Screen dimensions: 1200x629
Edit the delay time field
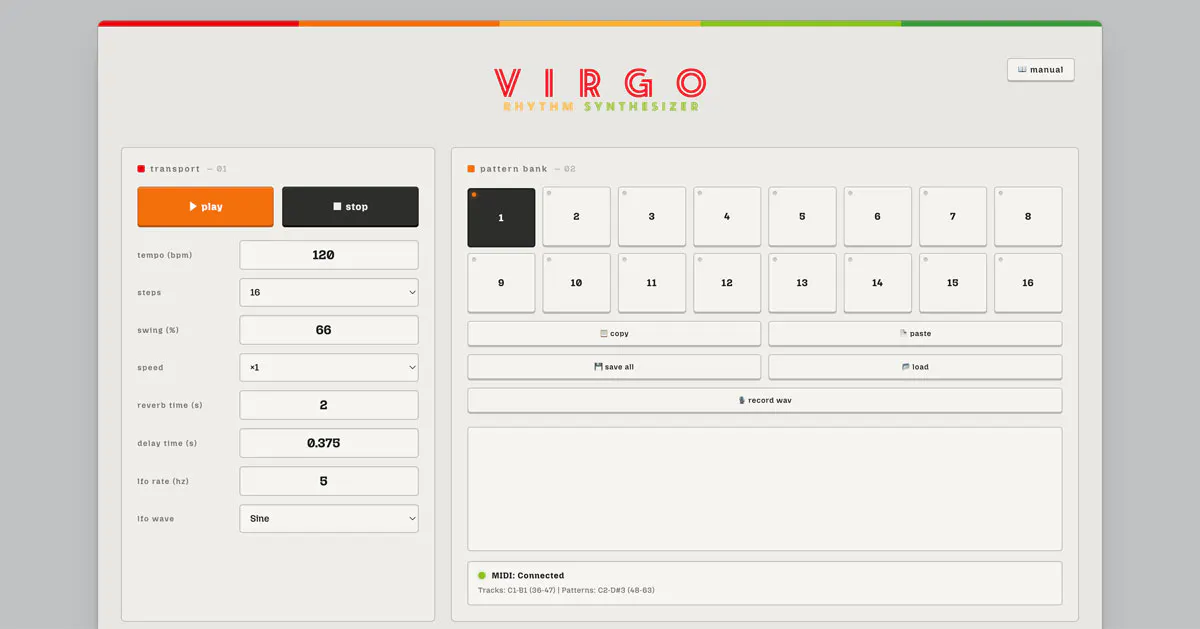(329, 443)
